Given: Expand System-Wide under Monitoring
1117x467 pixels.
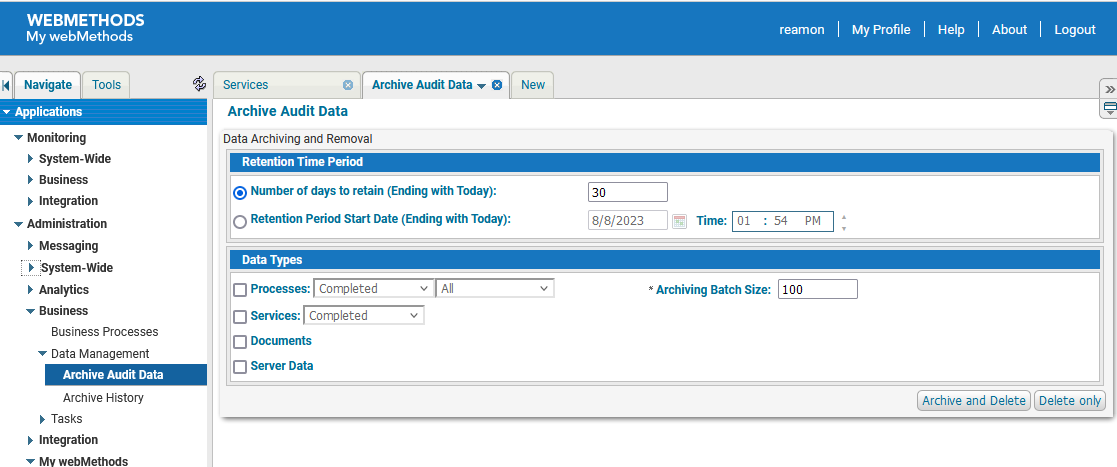Looking at the screenshot, I should coord(31,159).
